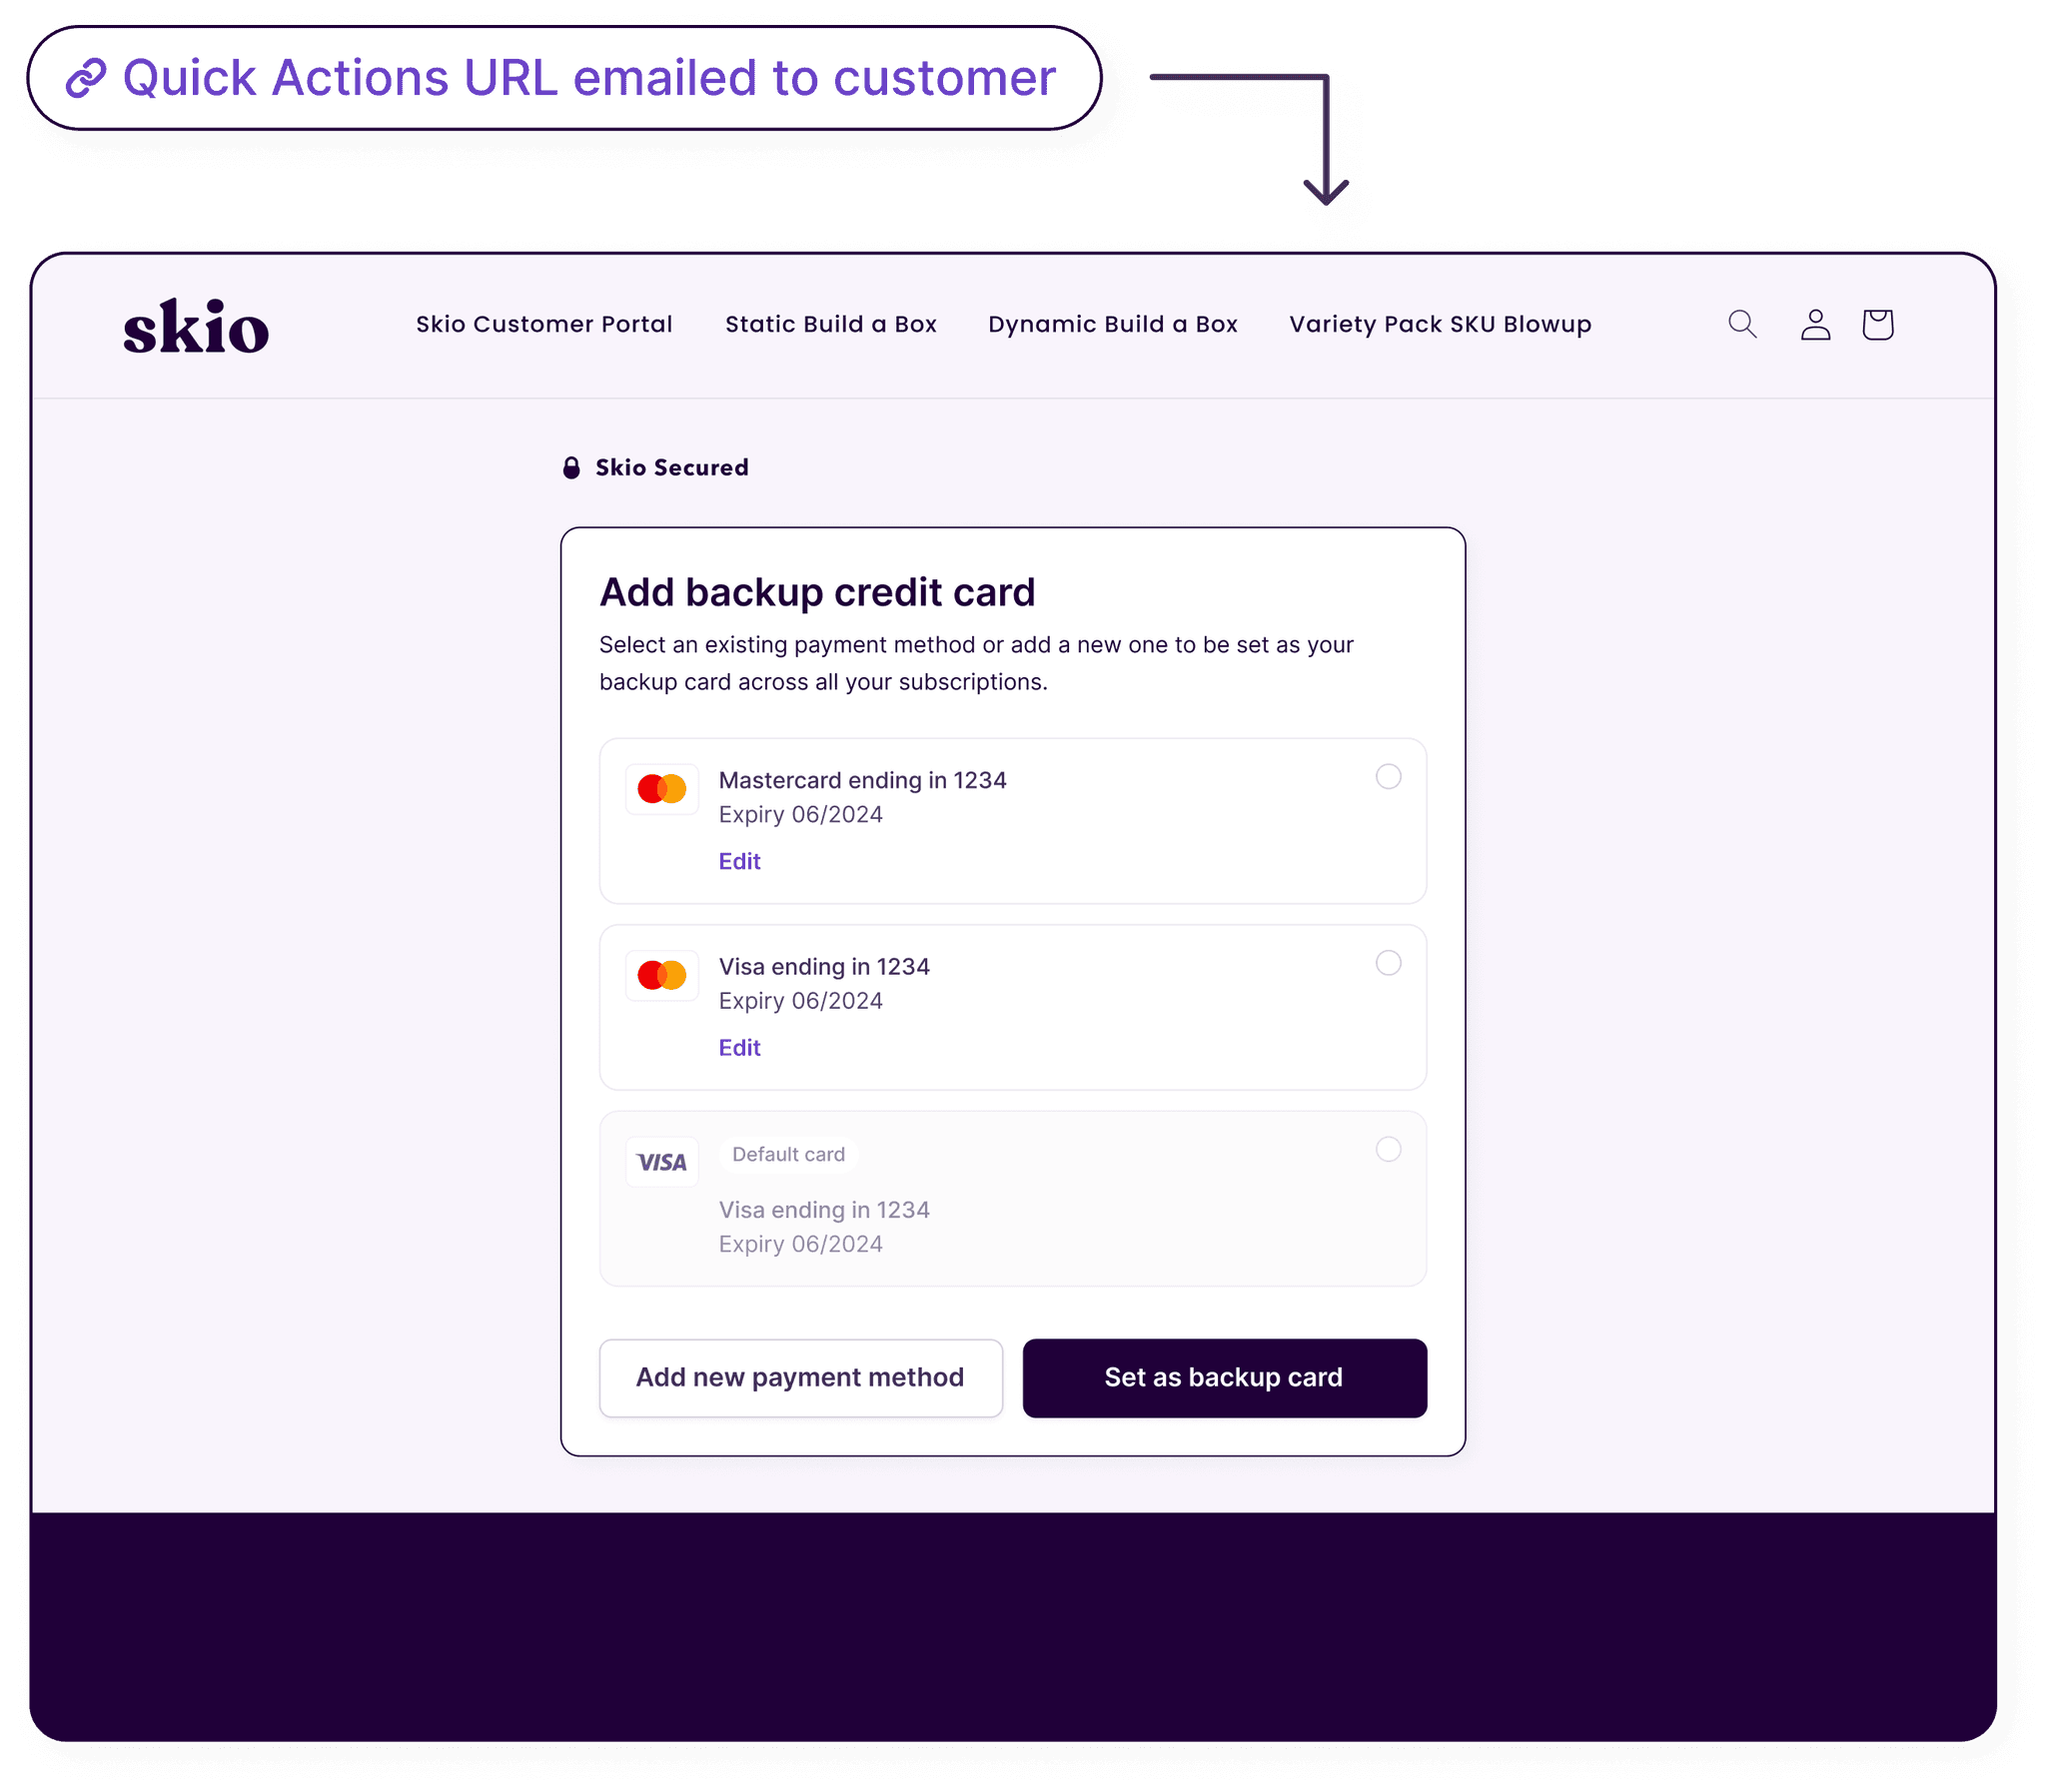Click the Mastercard icon on the second card
This screenshot has width=2046, height=1792.
coord(662,974)
